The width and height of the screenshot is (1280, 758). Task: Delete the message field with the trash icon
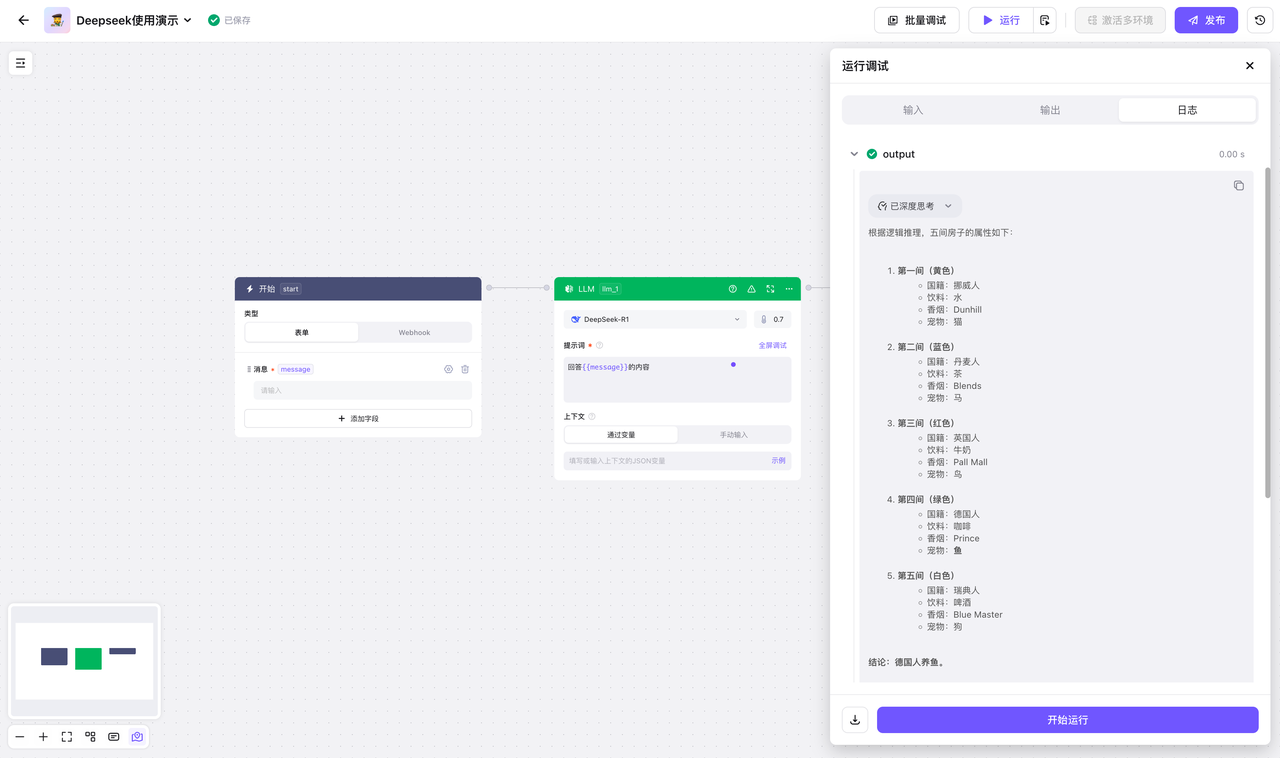[x=465, y=369]
